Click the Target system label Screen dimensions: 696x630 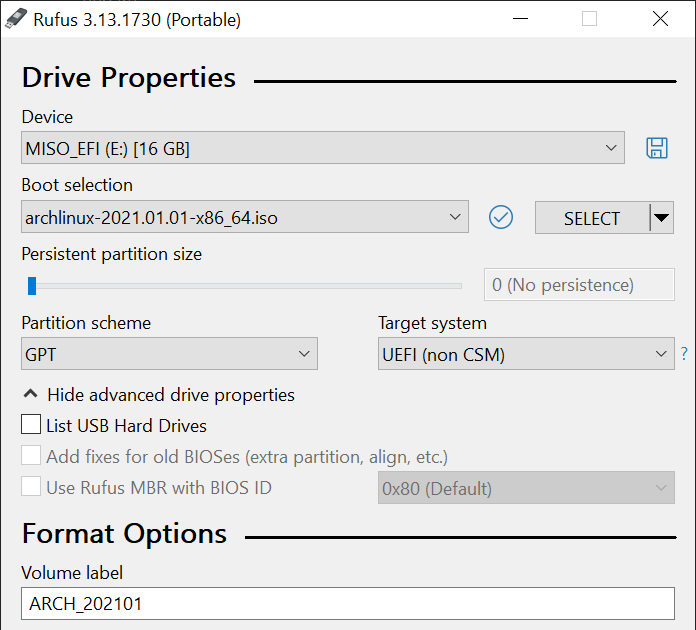tap(432, 323)
